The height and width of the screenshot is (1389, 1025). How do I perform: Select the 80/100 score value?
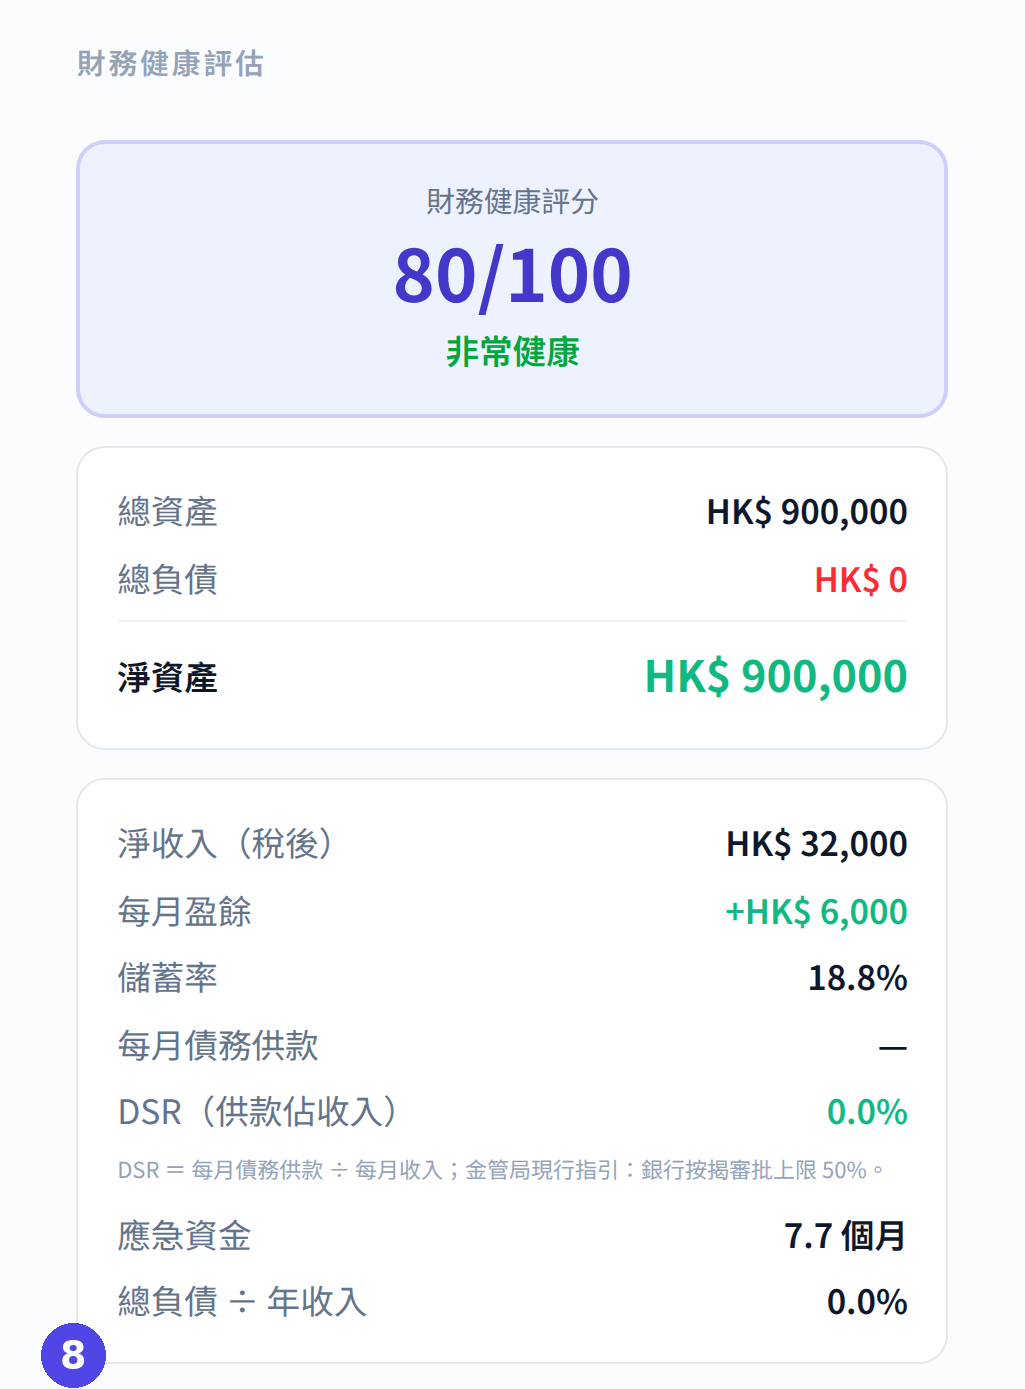click(x=512, y=275)
